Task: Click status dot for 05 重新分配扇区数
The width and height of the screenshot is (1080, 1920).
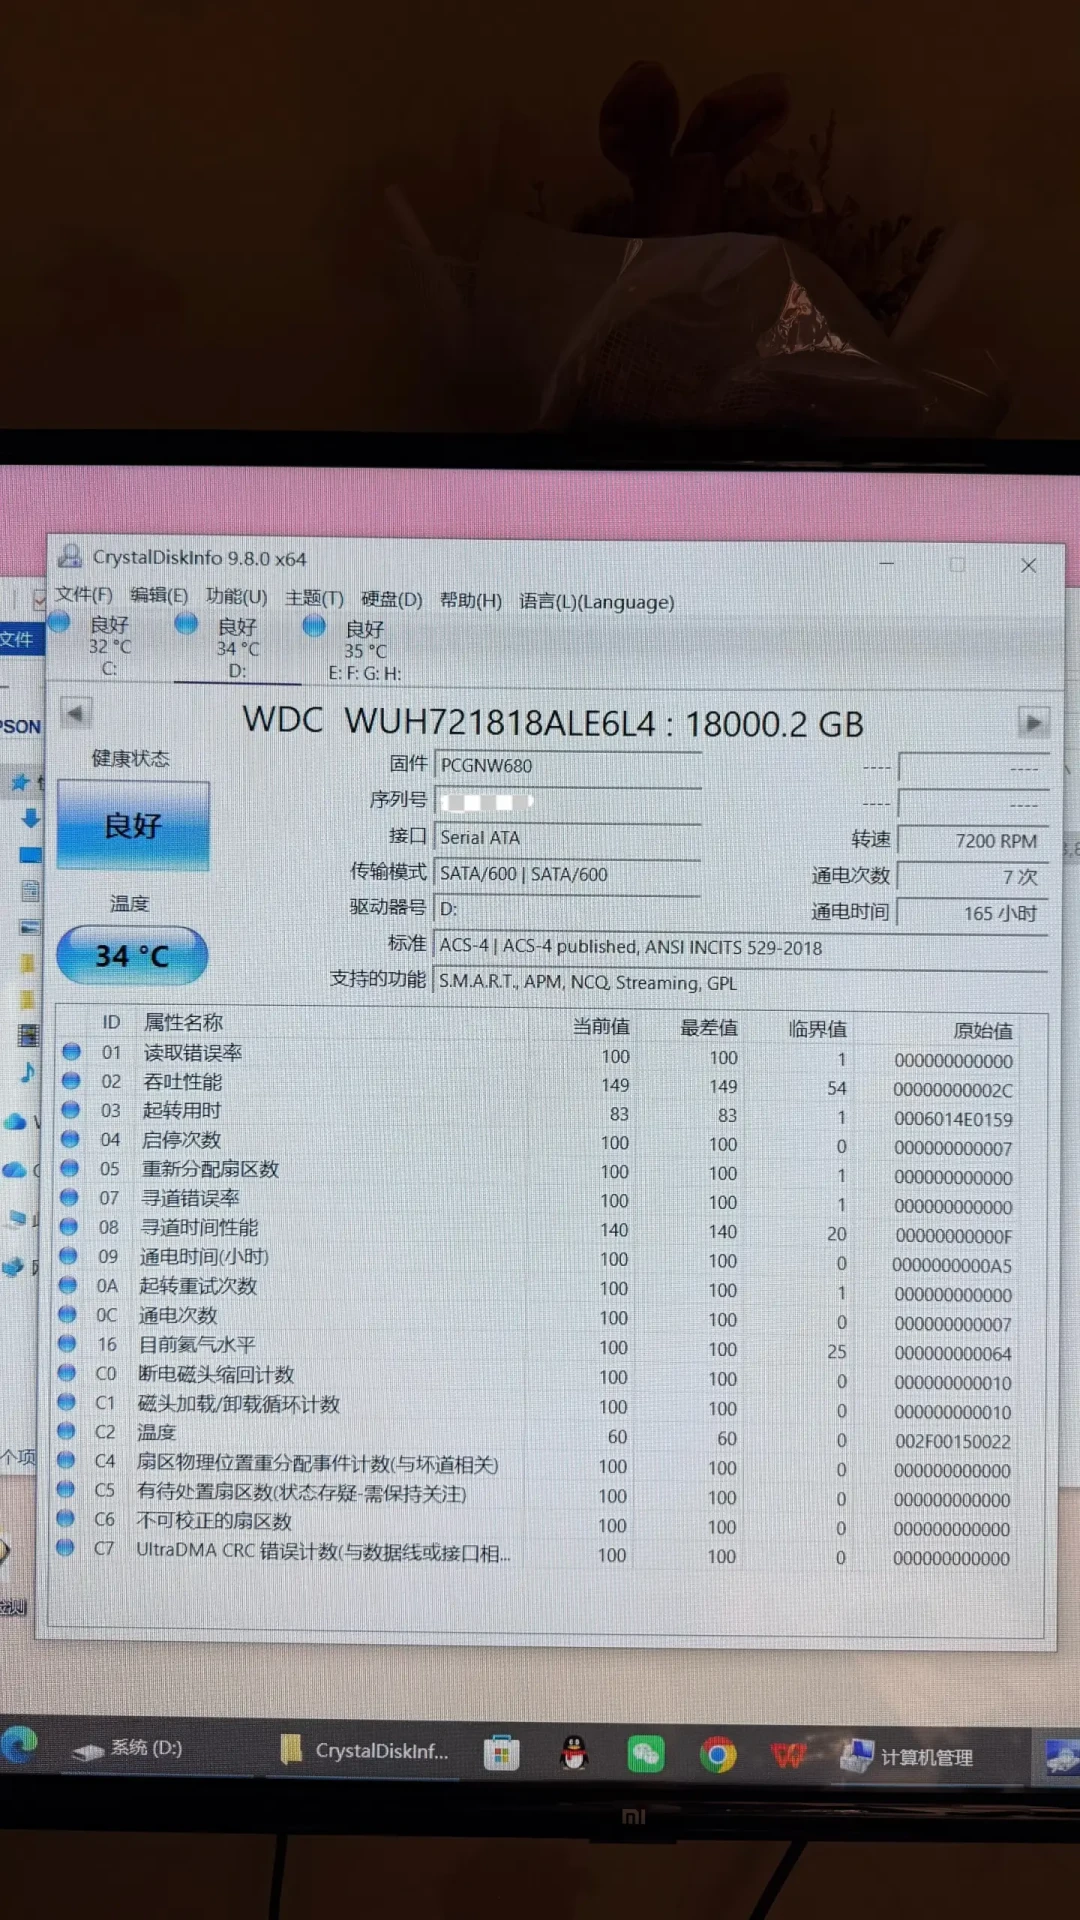Action: click(x=69, y=1167)
